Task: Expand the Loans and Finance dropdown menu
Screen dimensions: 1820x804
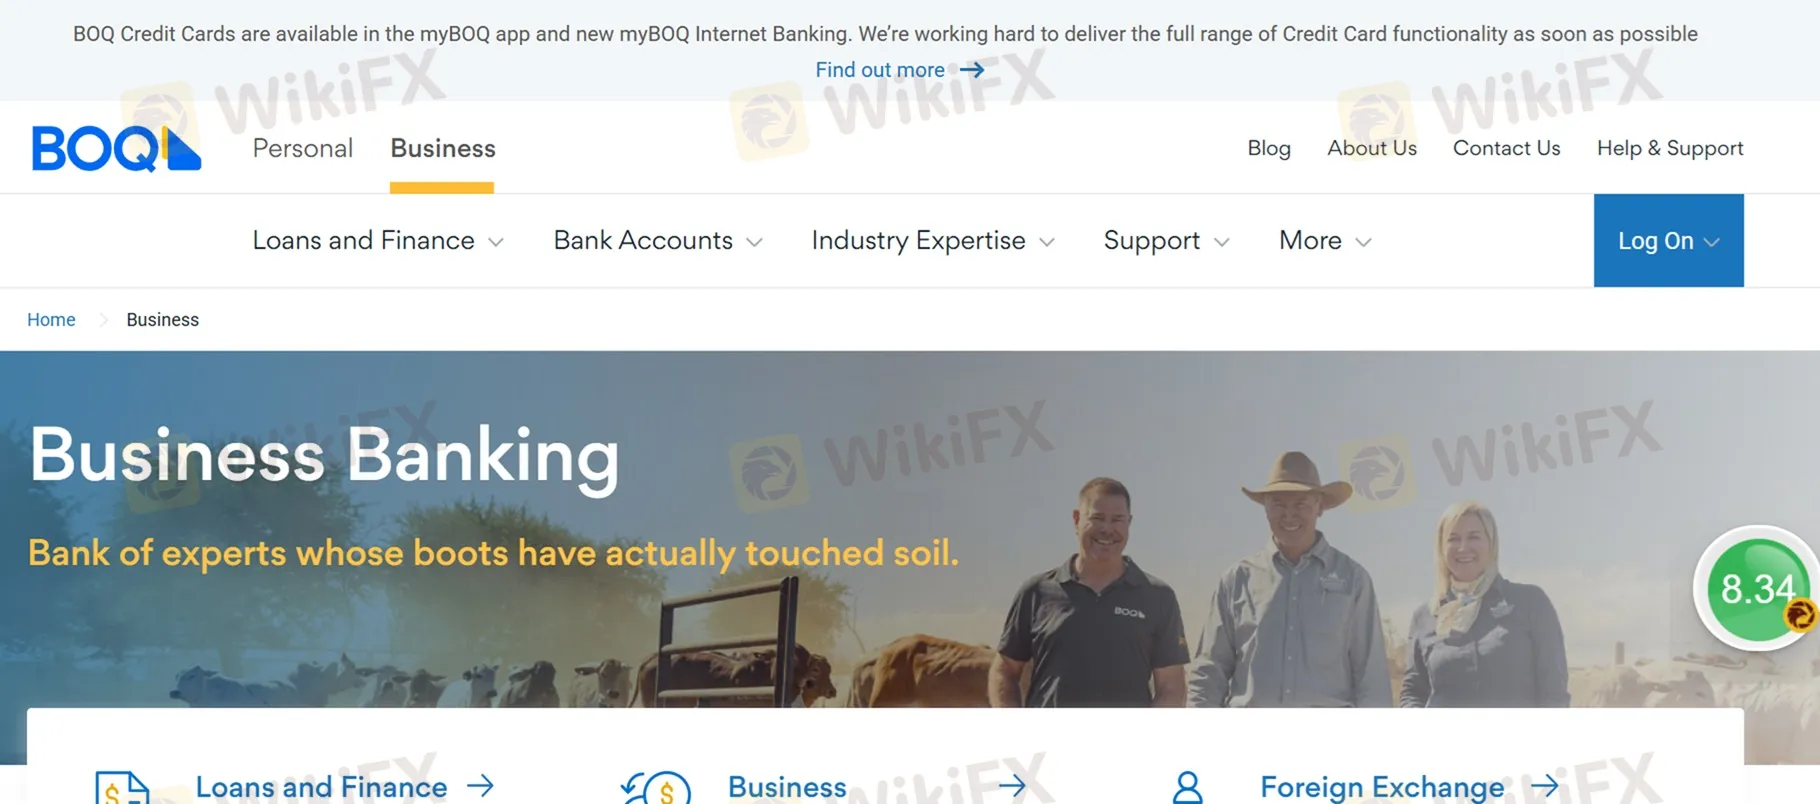Action: coord(378,241)
